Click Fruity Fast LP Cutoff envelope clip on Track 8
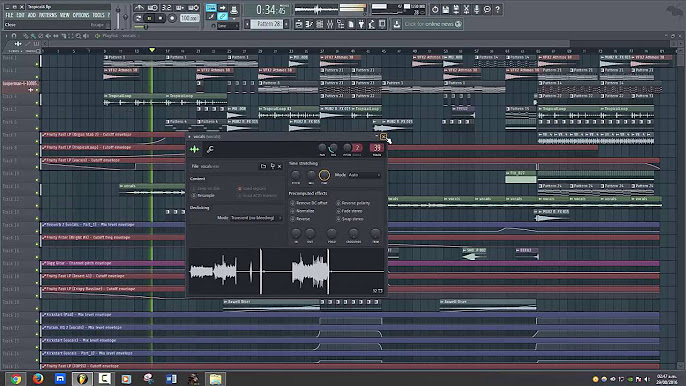 tap(114, 147)
